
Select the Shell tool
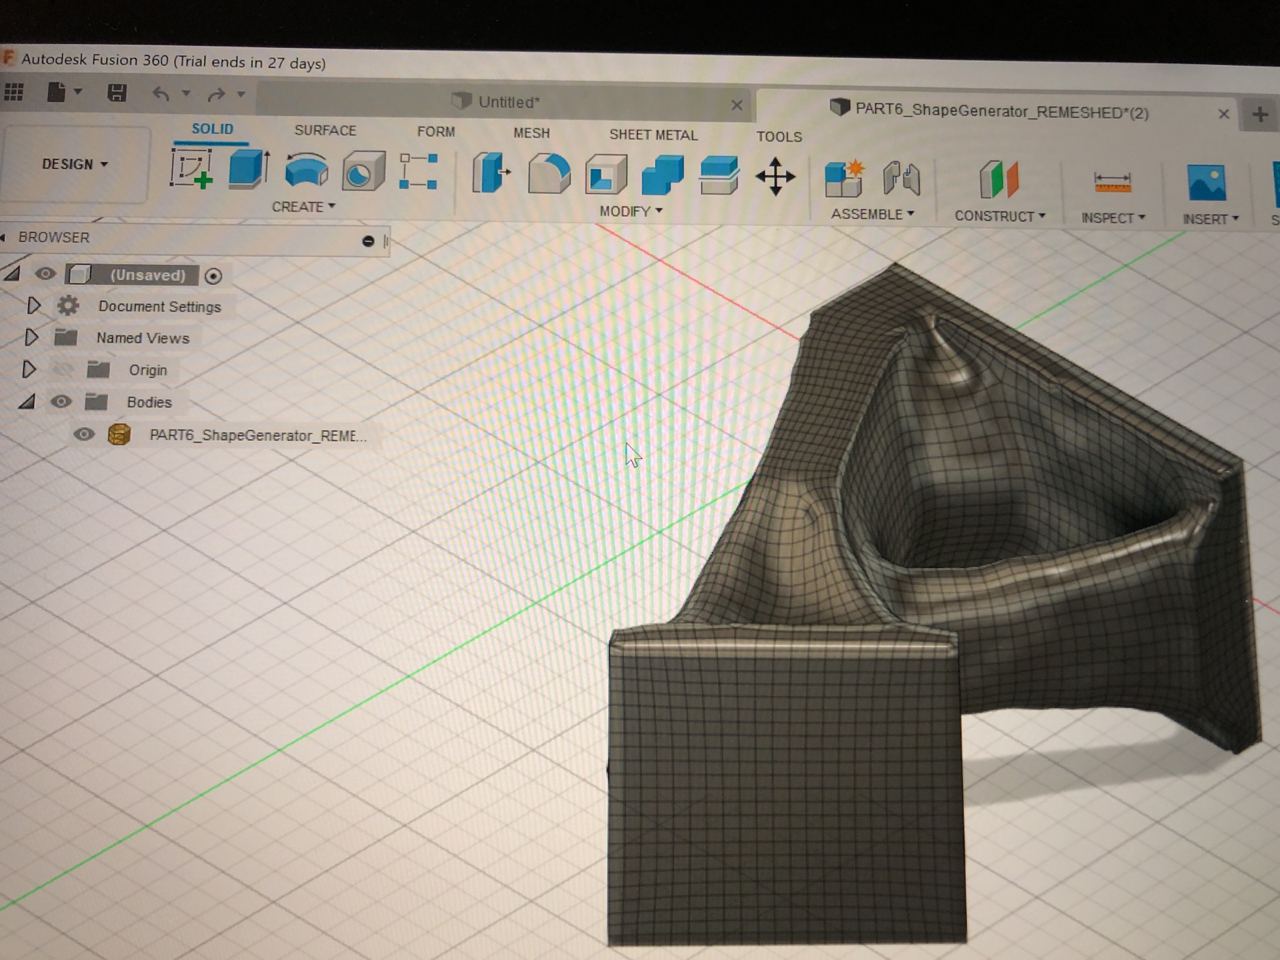(605, 175)
